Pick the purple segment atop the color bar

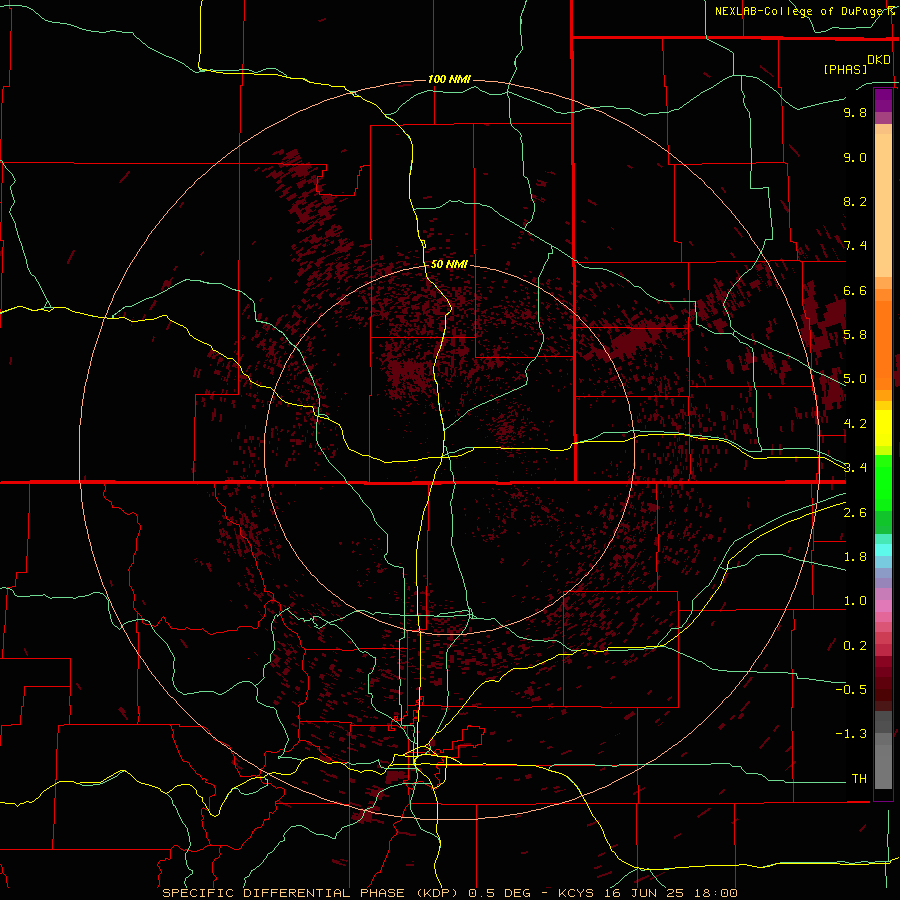point(883,100)
